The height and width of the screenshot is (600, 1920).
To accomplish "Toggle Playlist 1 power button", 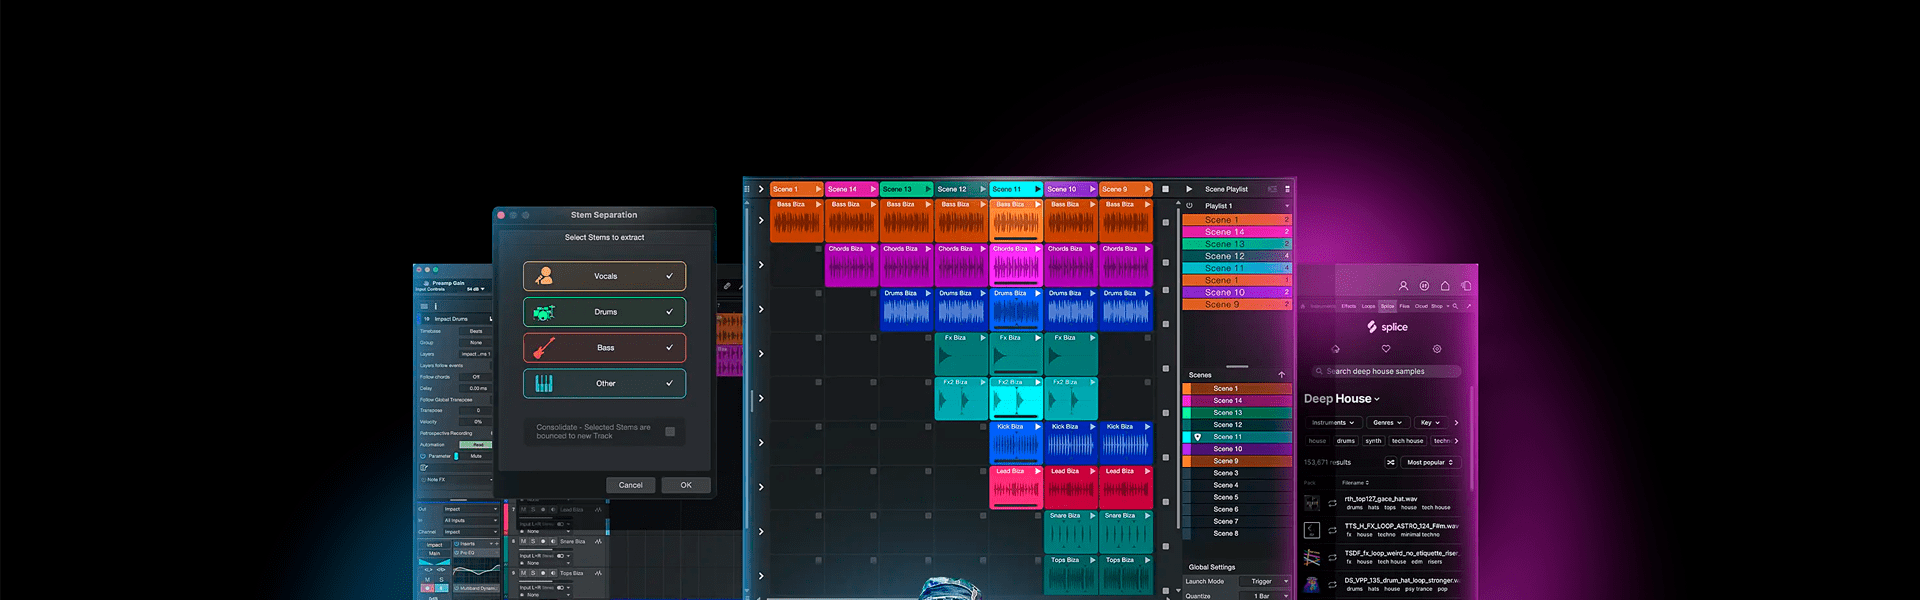I will (x=1189, y=206).
